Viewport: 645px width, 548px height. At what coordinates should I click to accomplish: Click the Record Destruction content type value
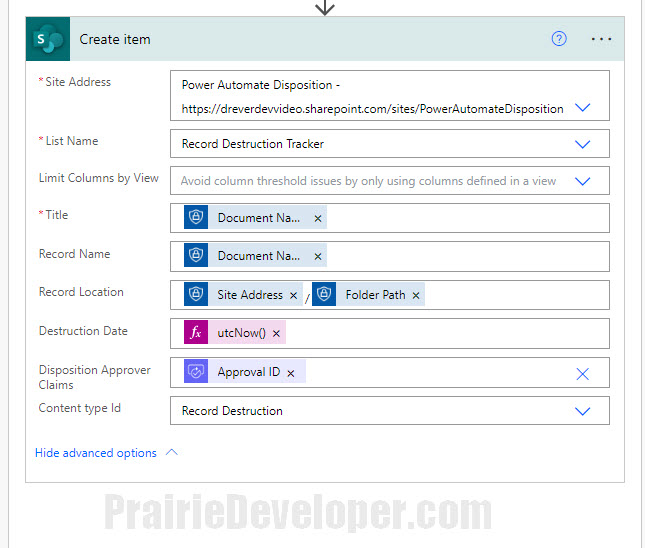coord(232,411)
